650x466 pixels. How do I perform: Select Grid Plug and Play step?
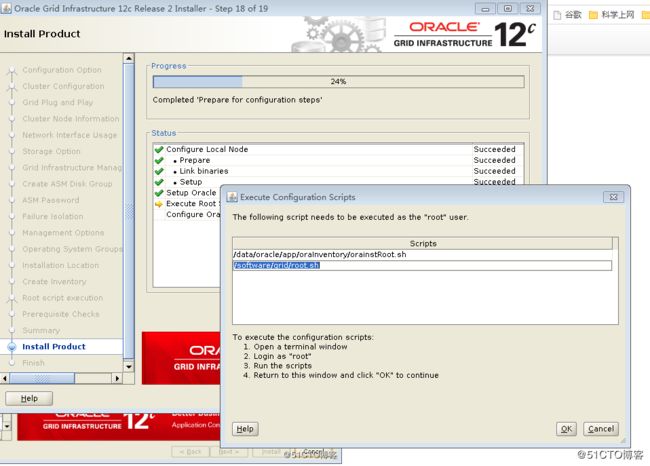(x=57, y=102)
